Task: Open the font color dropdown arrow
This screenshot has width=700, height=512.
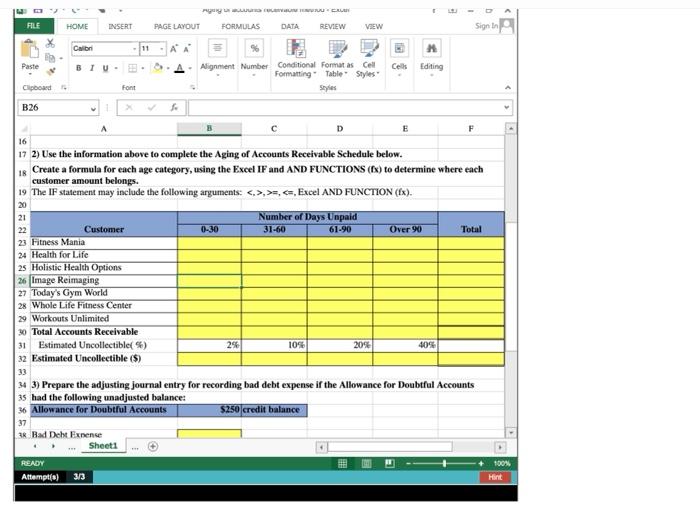Action: (190, 68)
